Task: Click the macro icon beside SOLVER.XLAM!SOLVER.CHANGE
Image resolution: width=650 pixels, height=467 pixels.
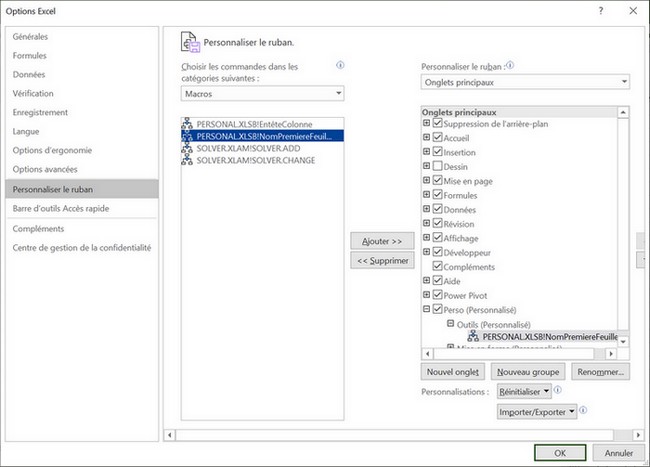Action: click(x=189, y=159)
